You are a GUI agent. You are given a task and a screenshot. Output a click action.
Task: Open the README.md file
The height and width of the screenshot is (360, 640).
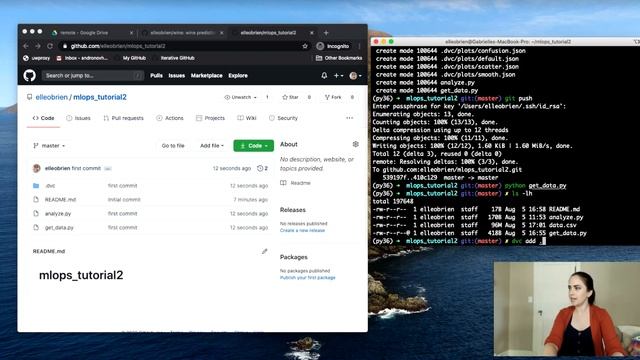pyautogui.click(x=60, y=200)
